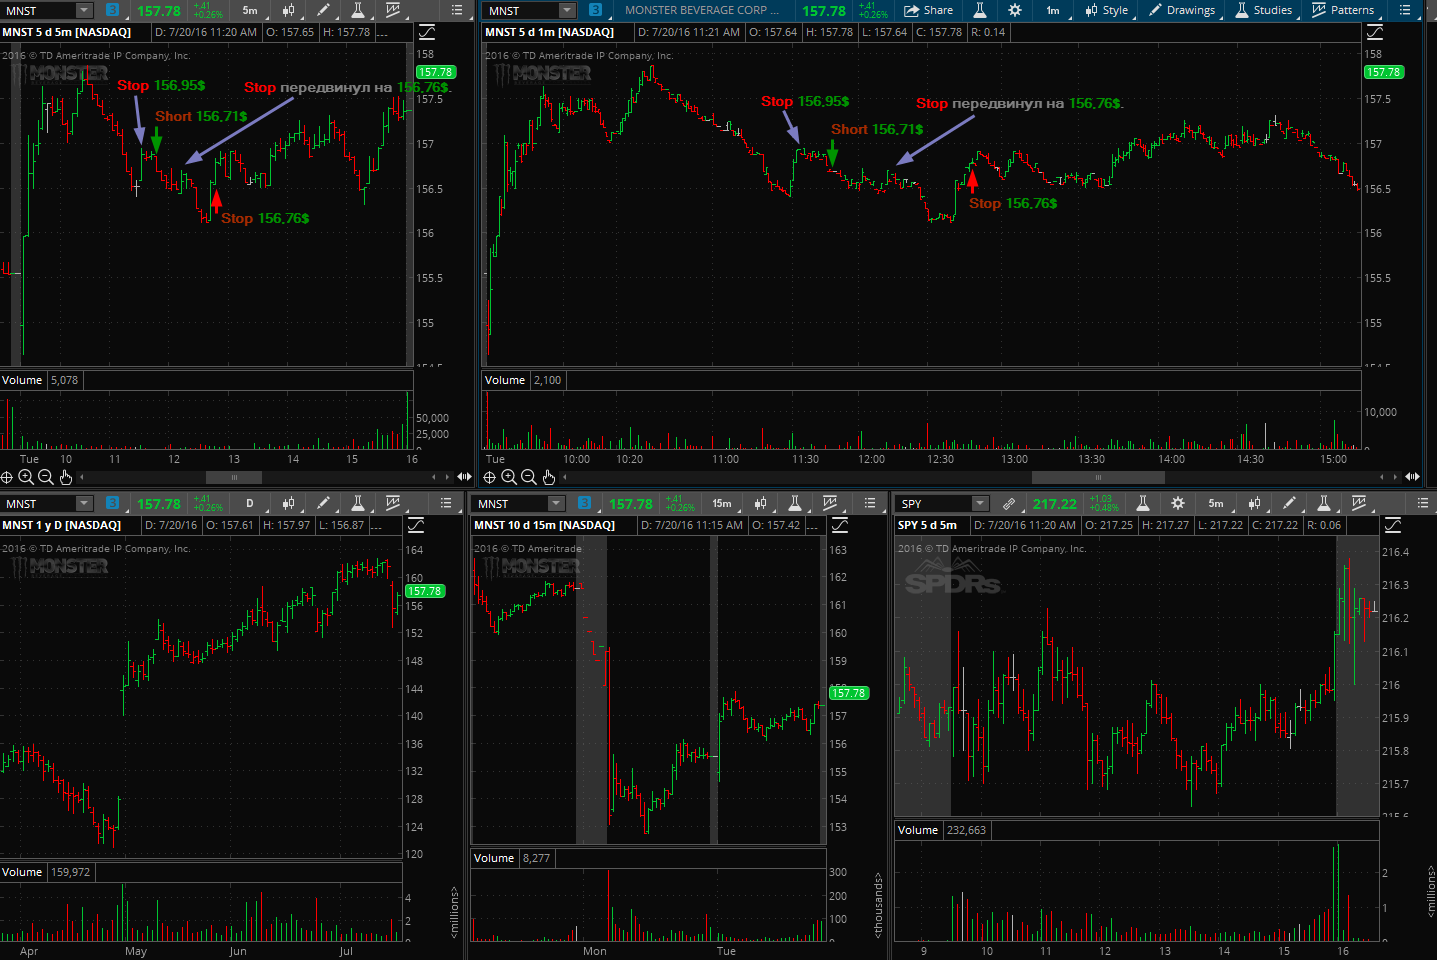The image size is (1437, 960).
Task: Open the list menu icon of SPY chart
Action: [x=1422, y=503]
